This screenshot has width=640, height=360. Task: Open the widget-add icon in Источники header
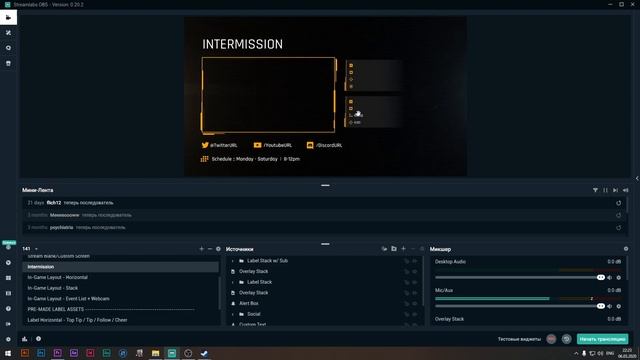(384, 249)
